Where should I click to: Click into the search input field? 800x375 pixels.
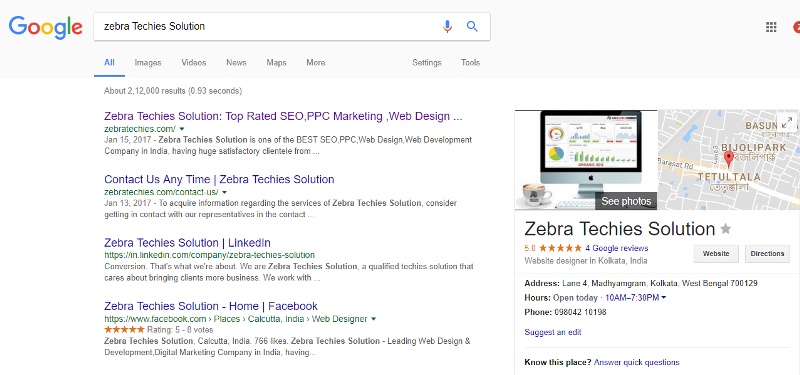click(x=265, y=27)
